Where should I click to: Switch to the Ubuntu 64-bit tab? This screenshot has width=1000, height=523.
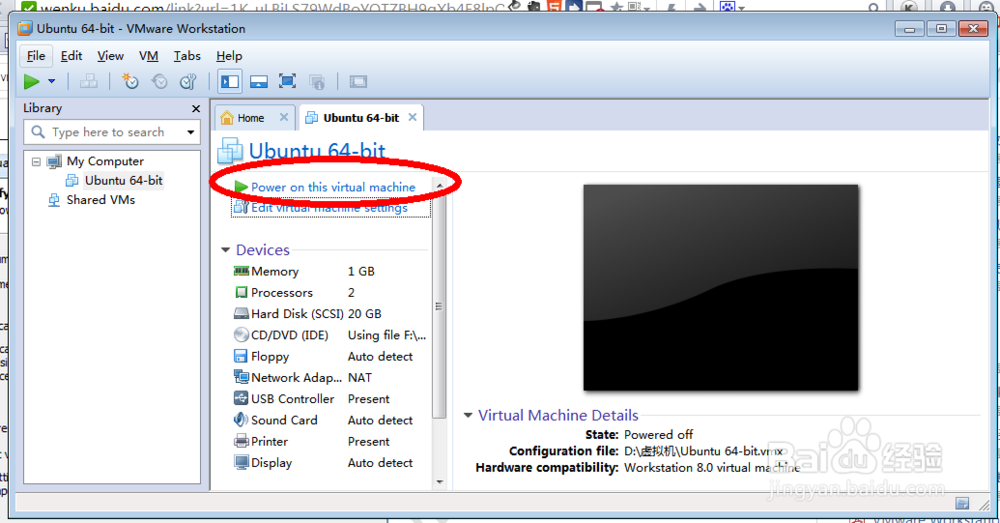click(x=361, y=118)
